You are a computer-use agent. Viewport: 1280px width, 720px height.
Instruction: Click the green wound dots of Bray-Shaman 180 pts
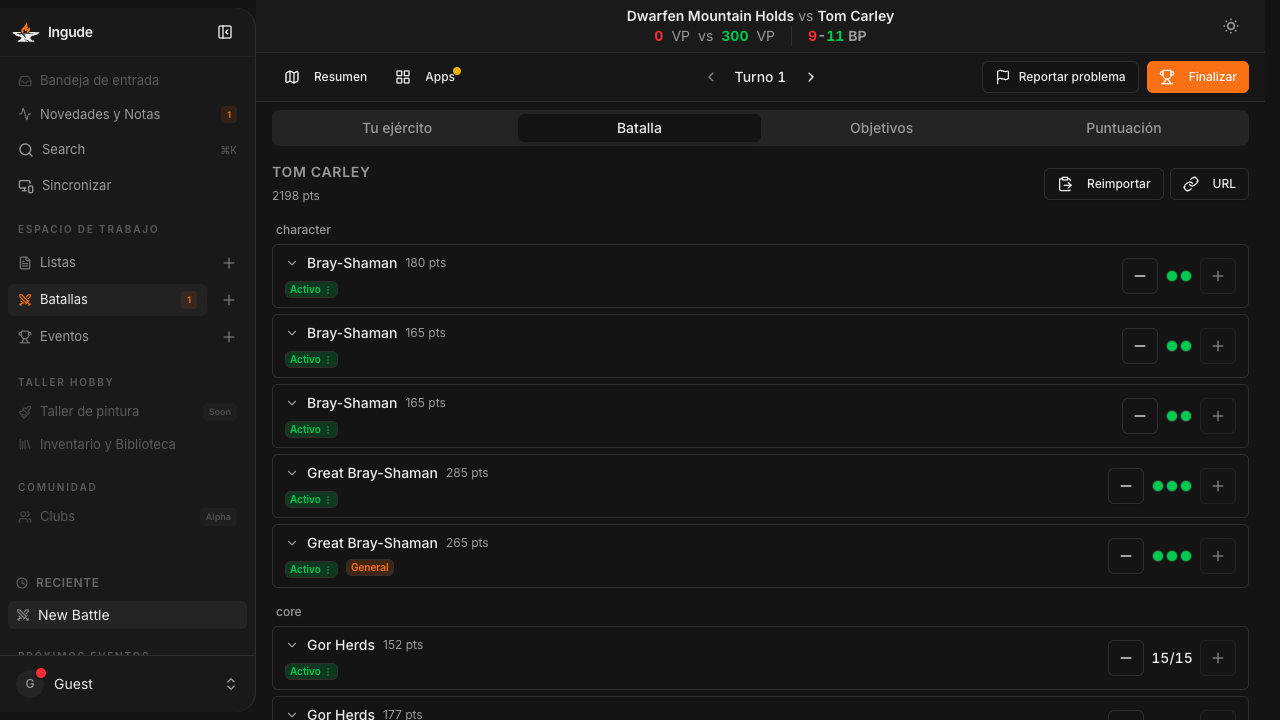(1179, 276)
